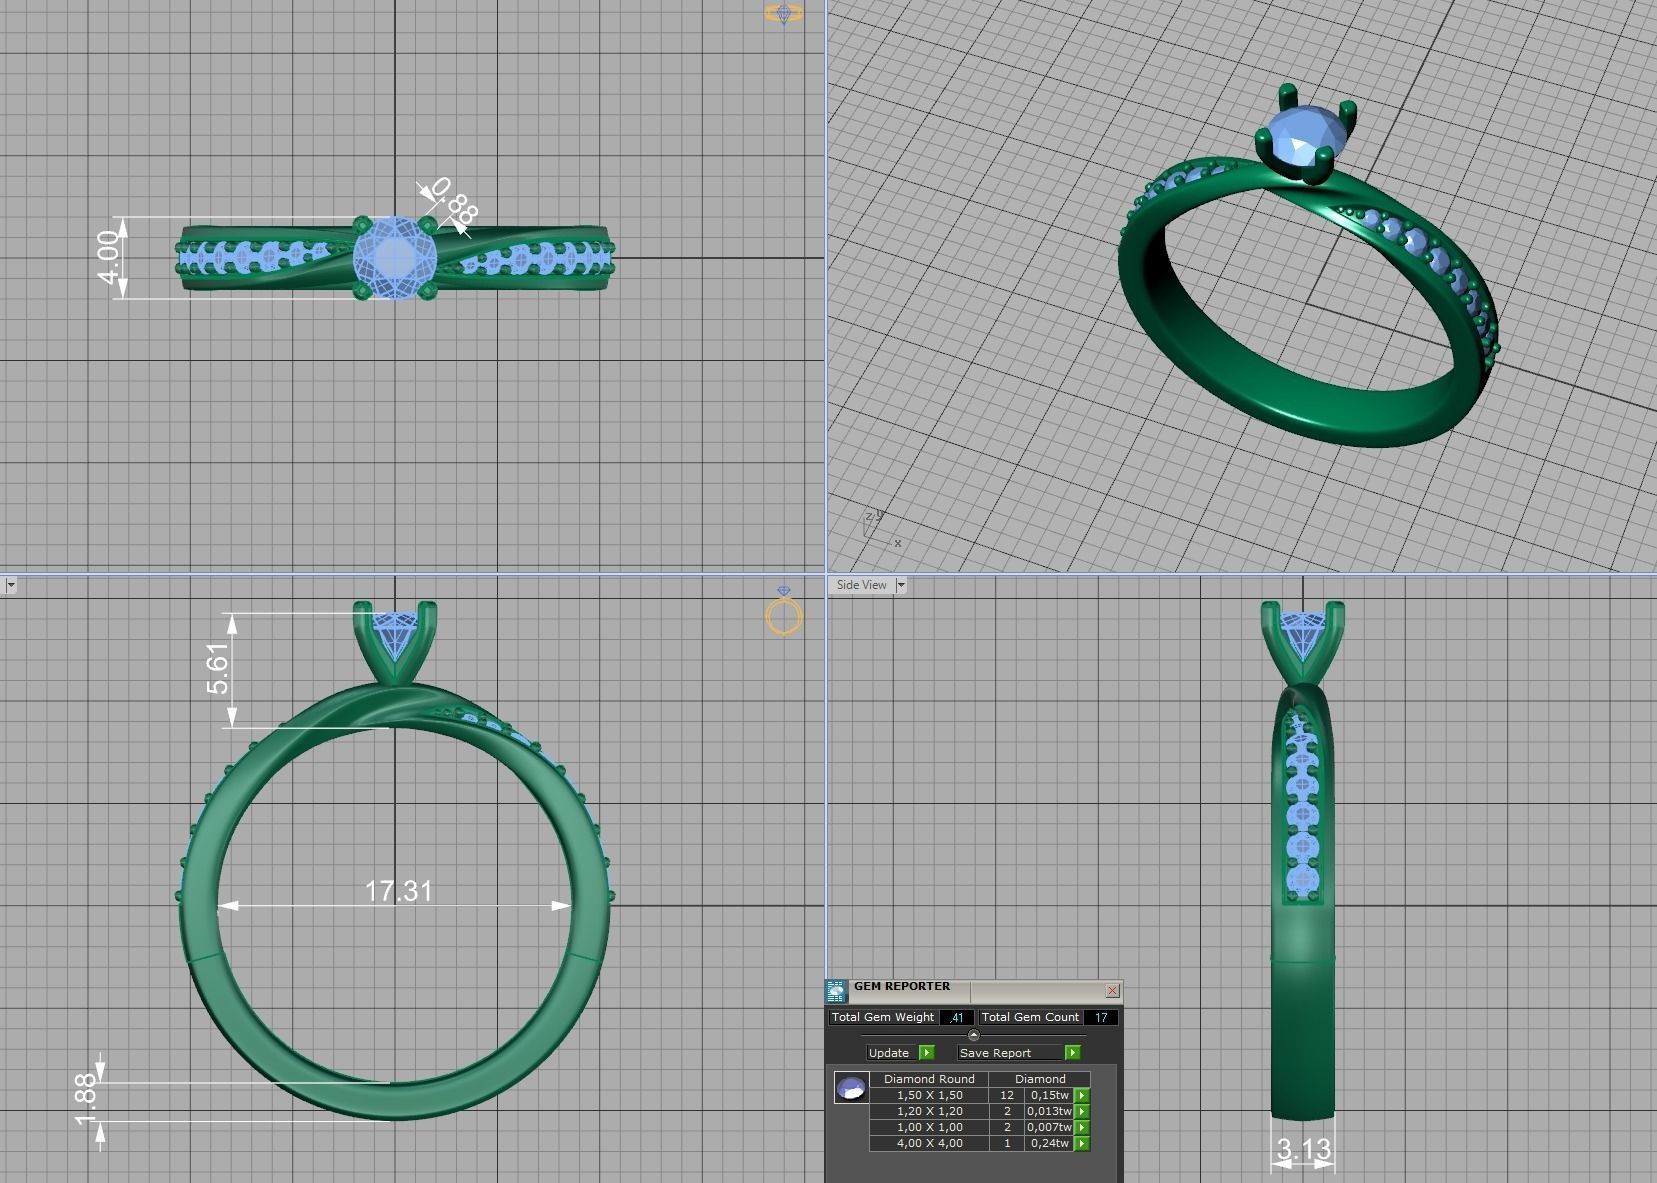This screenshot has width=1657, height=1183.
Task: Select the 1,20 X 1,20 size cell
Action: (x=929, y=1111)
